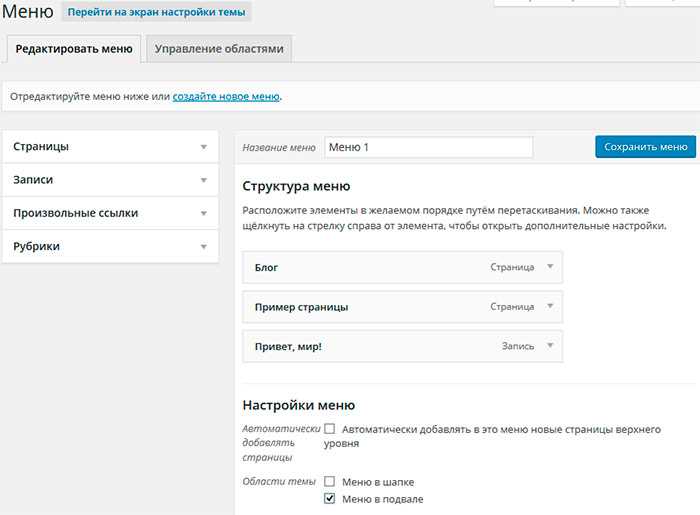This screenshot has width=700, height=515.
Task: Open the Управление областями tab
Action: [x=219, y=49]
